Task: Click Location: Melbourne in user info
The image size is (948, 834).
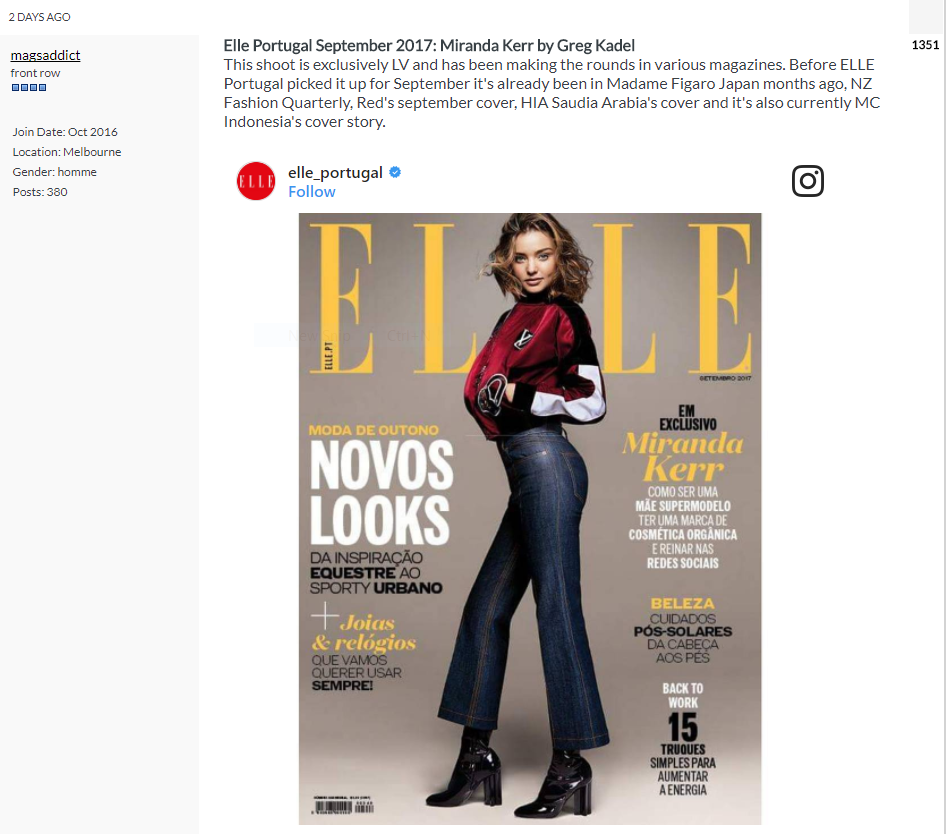Action: point(67,152)
